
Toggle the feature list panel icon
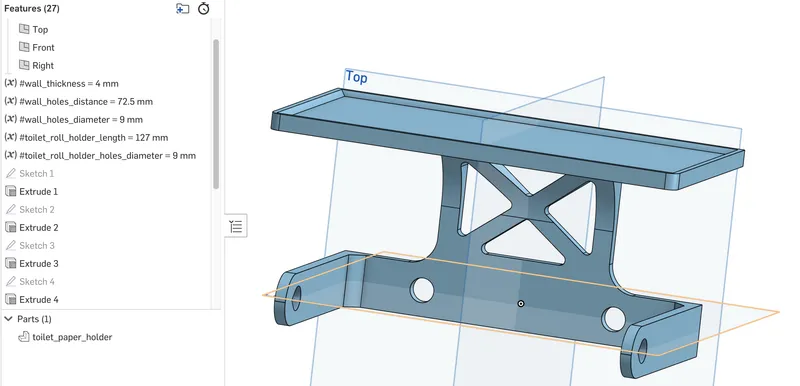(236, 226)
